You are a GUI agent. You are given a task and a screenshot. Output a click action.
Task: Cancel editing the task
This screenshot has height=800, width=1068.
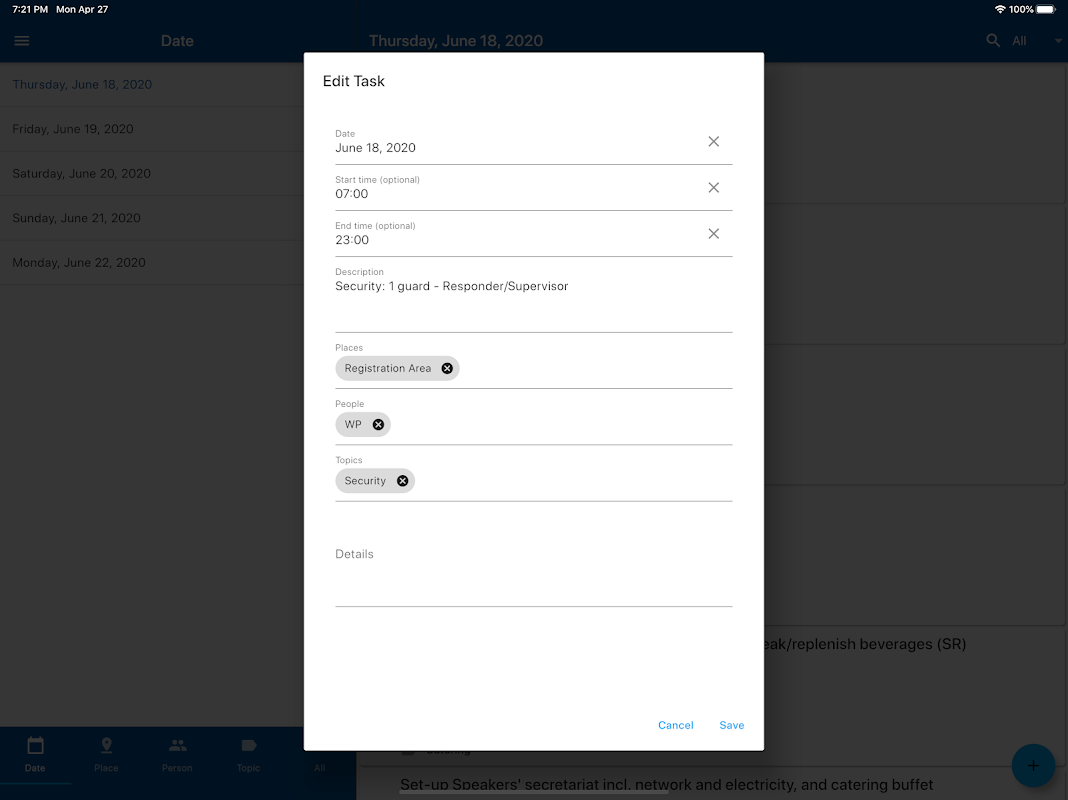tap(676, 725)
